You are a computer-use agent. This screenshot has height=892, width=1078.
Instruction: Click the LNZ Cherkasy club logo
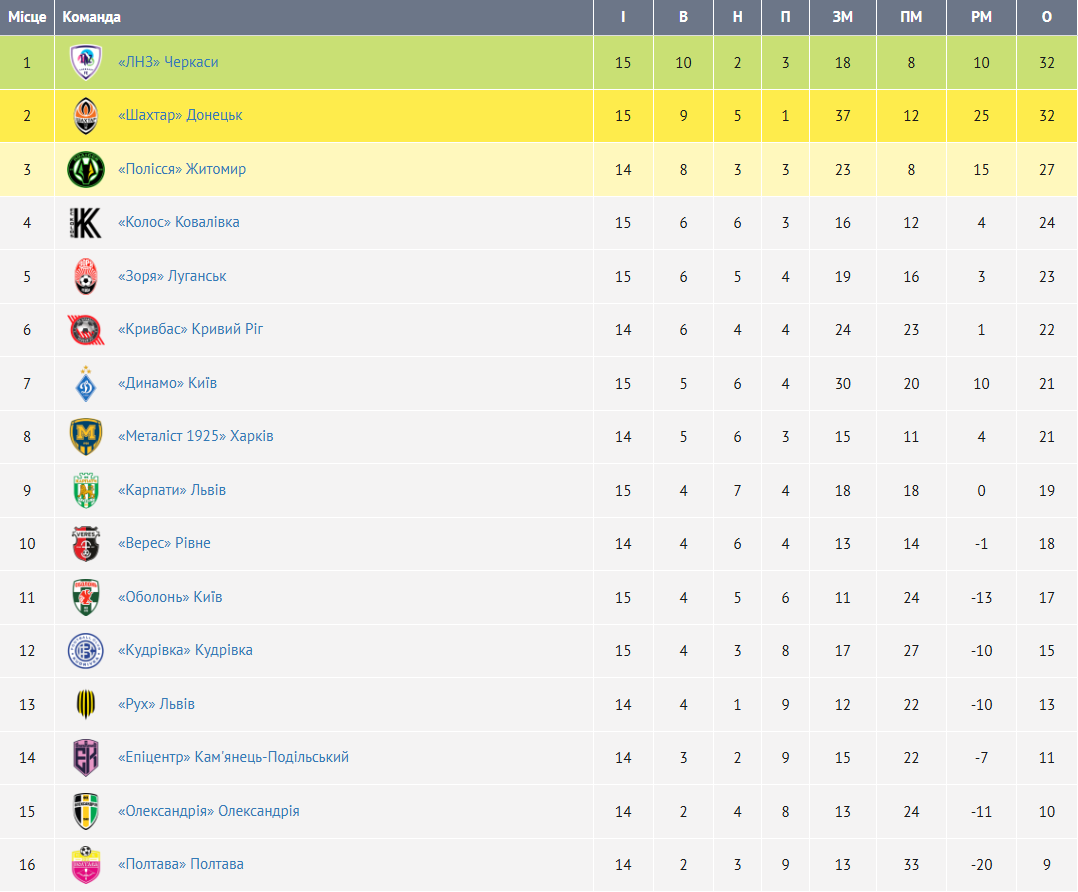[85, 63]
